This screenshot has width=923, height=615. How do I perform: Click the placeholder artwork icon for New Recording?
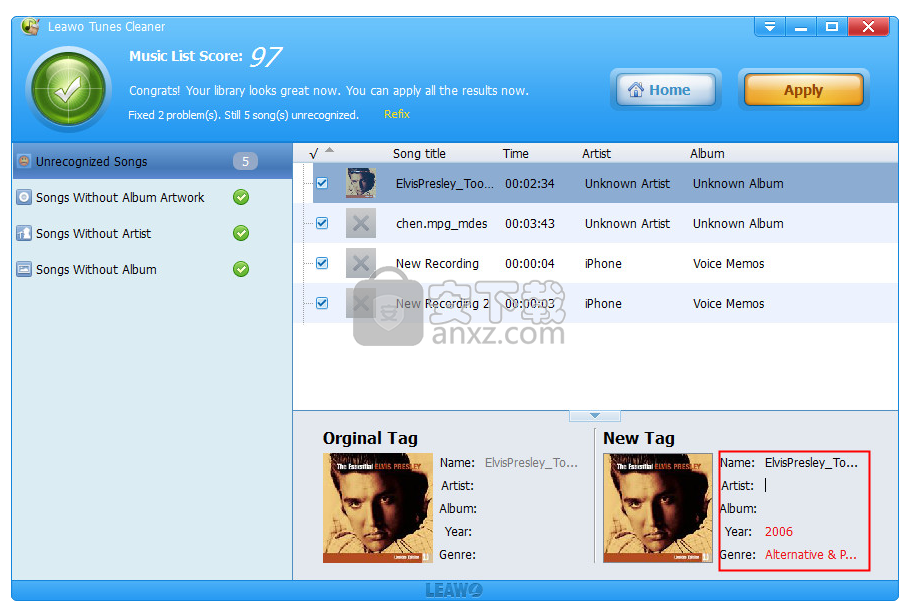[361, 263]
